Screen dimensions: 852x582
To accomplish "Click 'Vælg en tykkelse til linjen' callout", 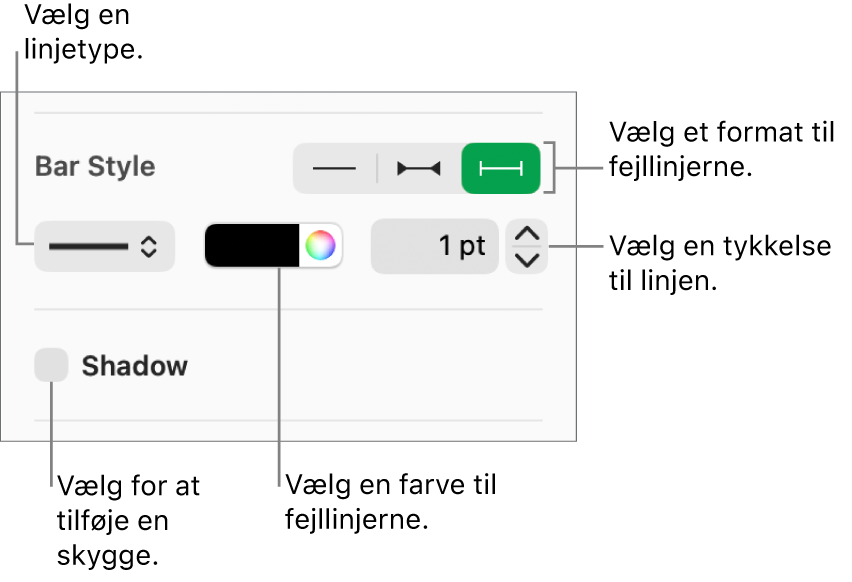I will point(720,264).
